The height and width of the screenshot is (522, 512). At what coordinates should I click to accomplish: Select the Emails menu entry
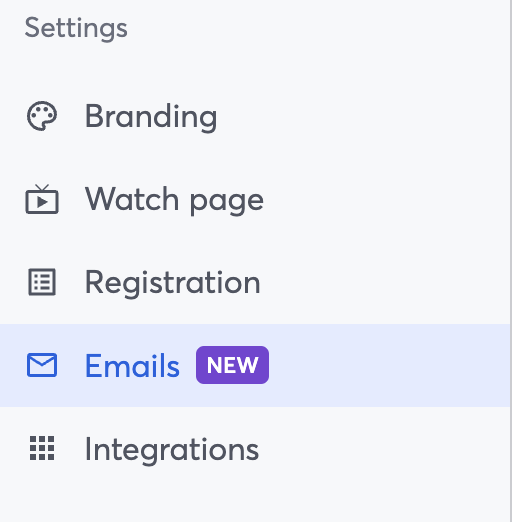click(x=255, y=365)
